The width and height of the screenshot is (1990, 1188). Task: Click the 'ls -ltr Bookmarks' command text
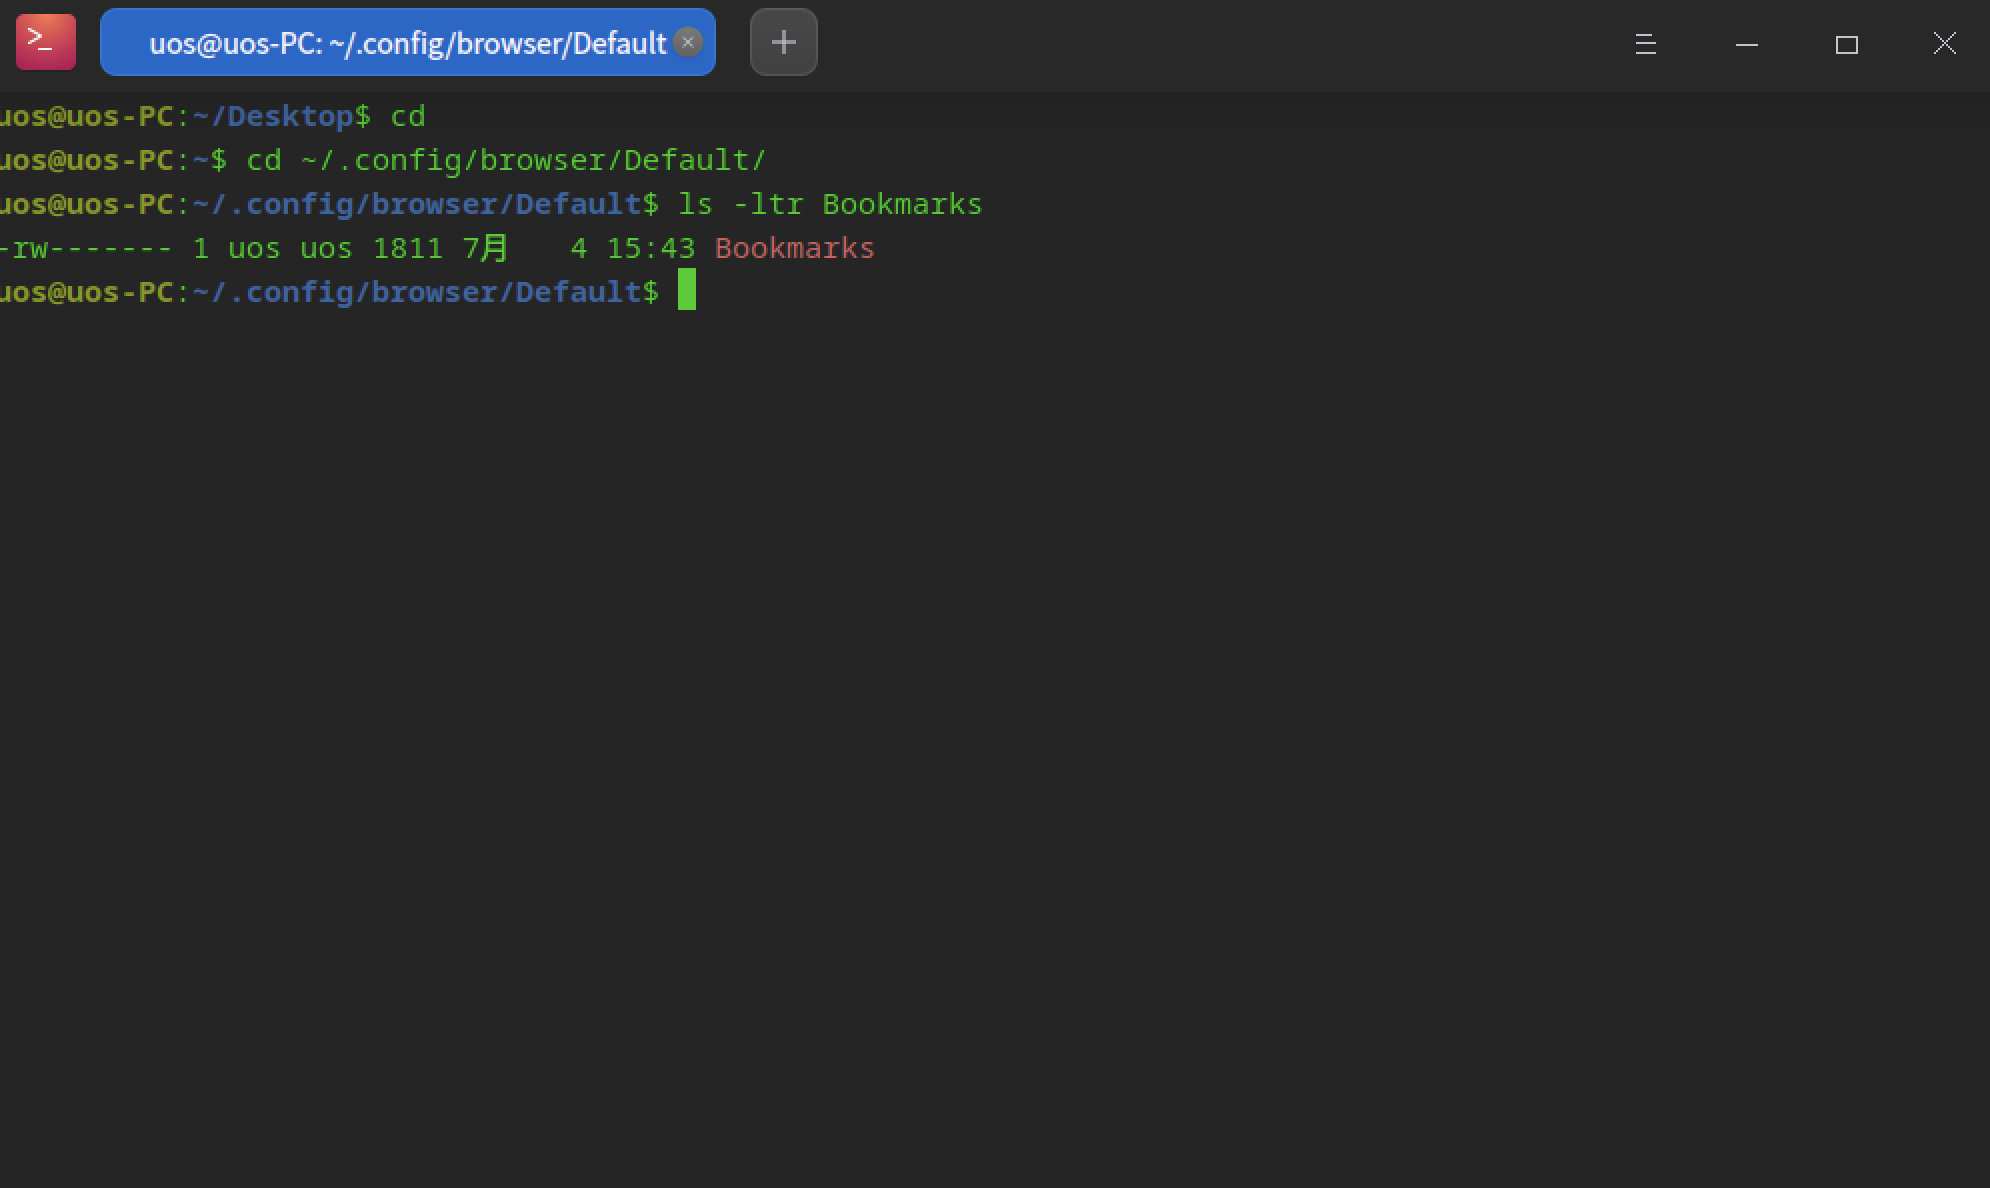click(830, 204)
